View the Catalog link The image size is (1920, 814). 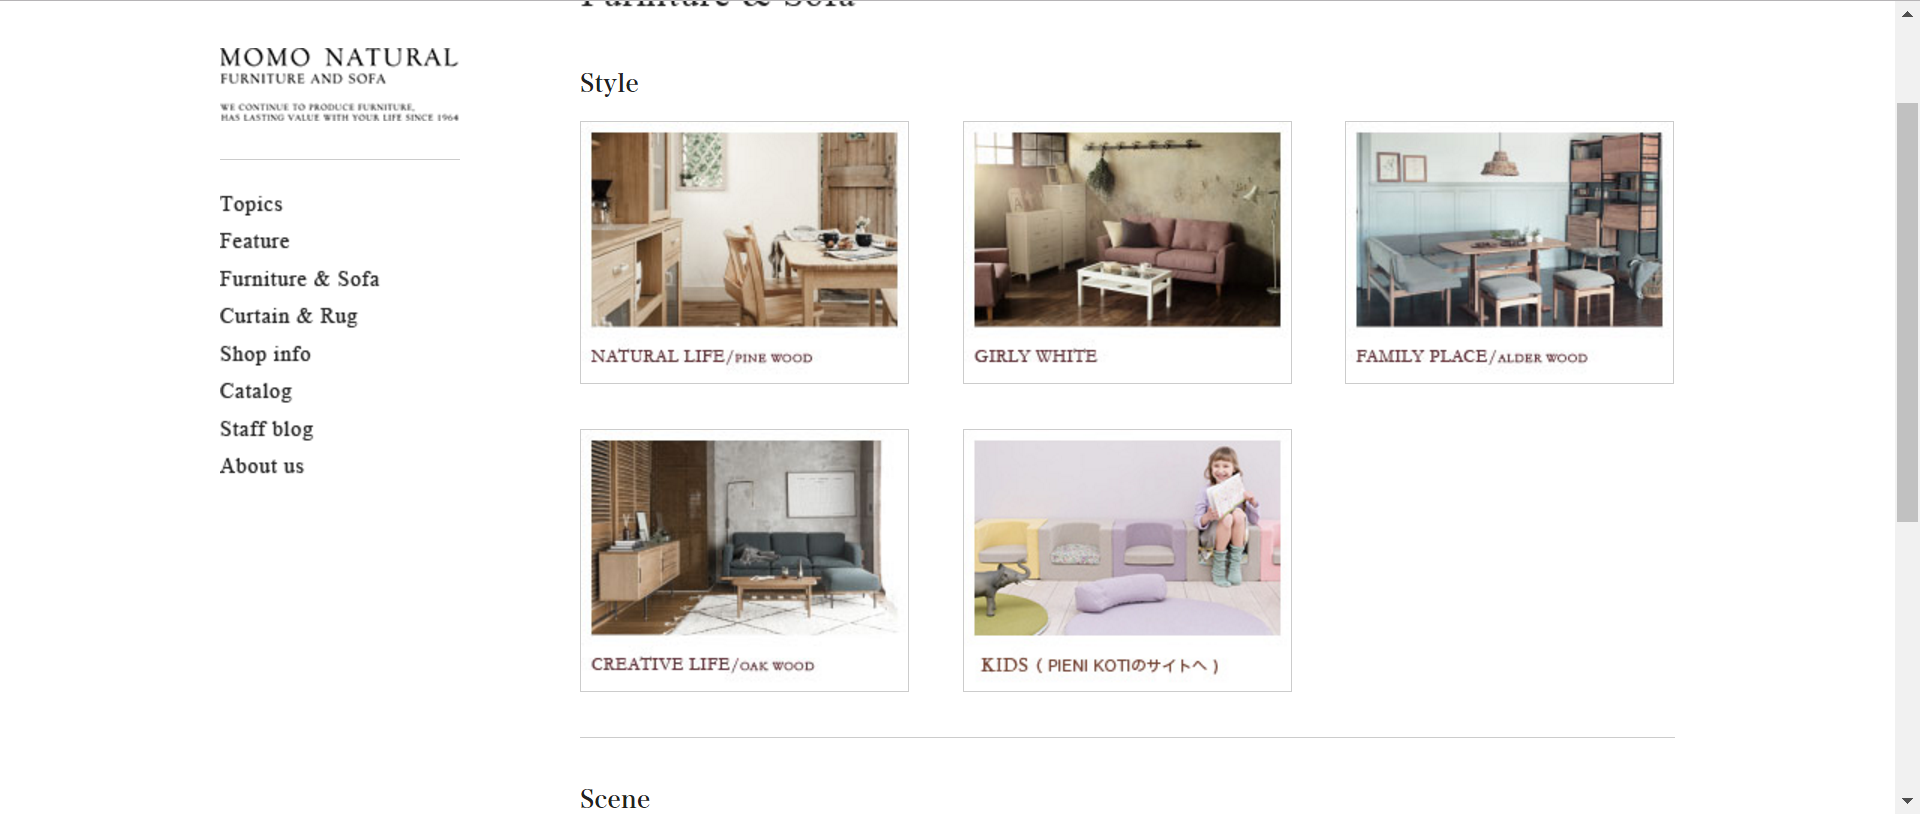point(256,391)
